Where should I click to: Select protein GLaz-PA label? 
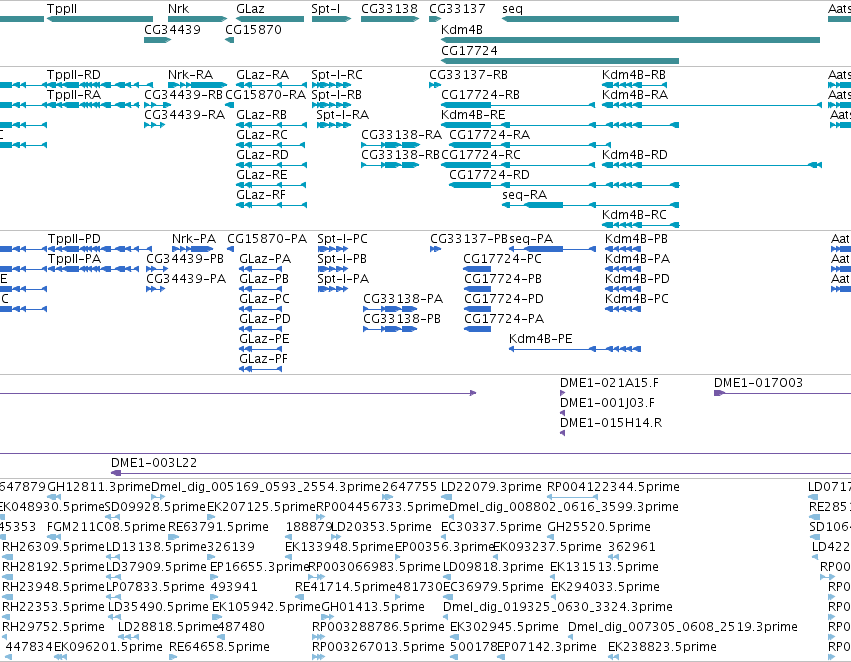point(265,259)
